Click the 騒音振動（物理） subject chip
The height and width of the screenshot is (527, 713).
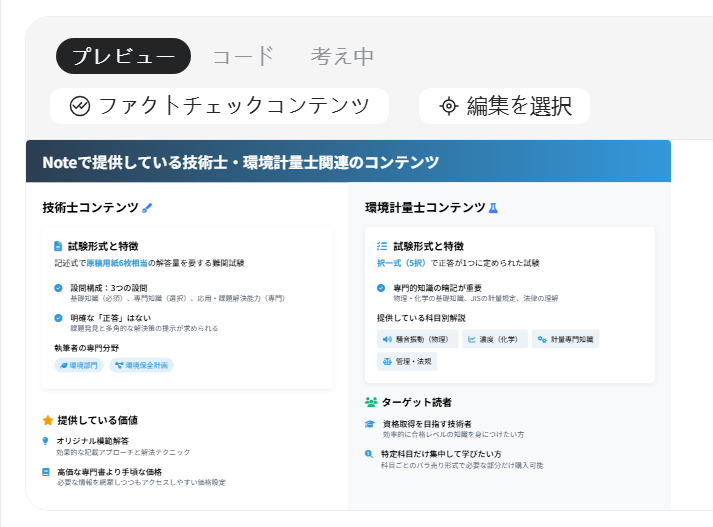point(417,339)
